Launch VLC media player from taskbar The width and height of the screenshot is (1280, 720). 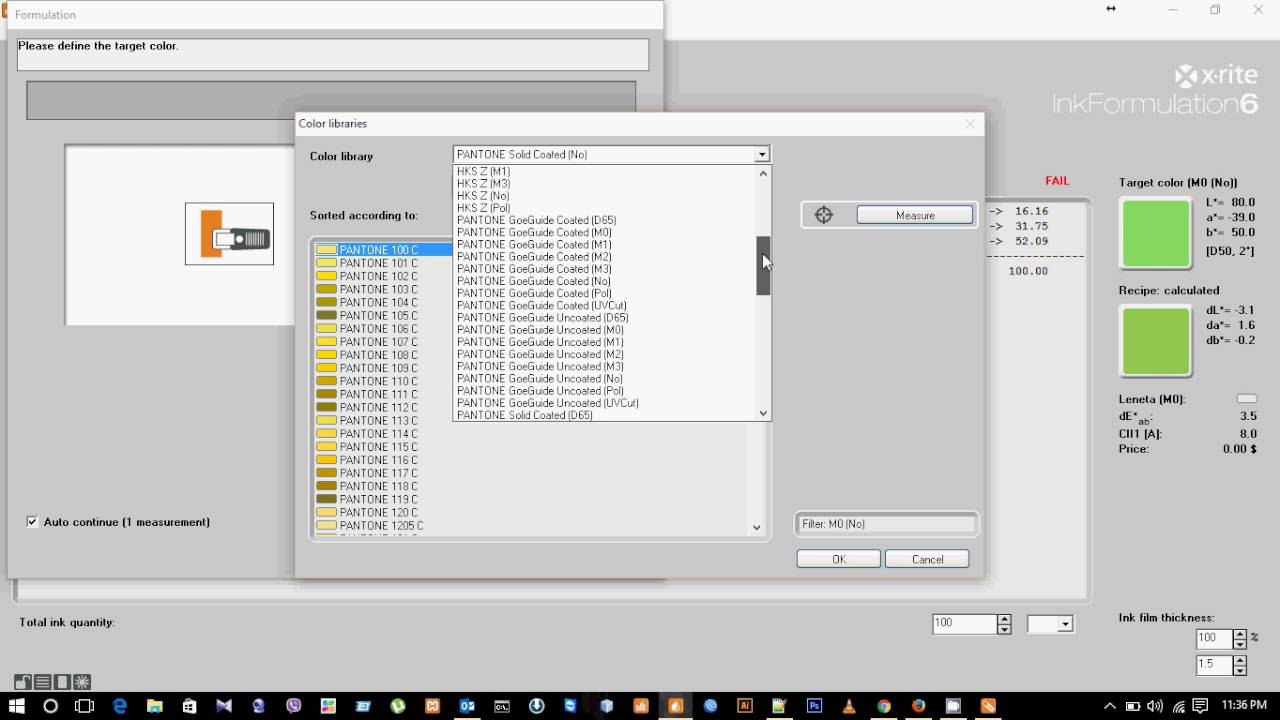(x=849, y=706)
